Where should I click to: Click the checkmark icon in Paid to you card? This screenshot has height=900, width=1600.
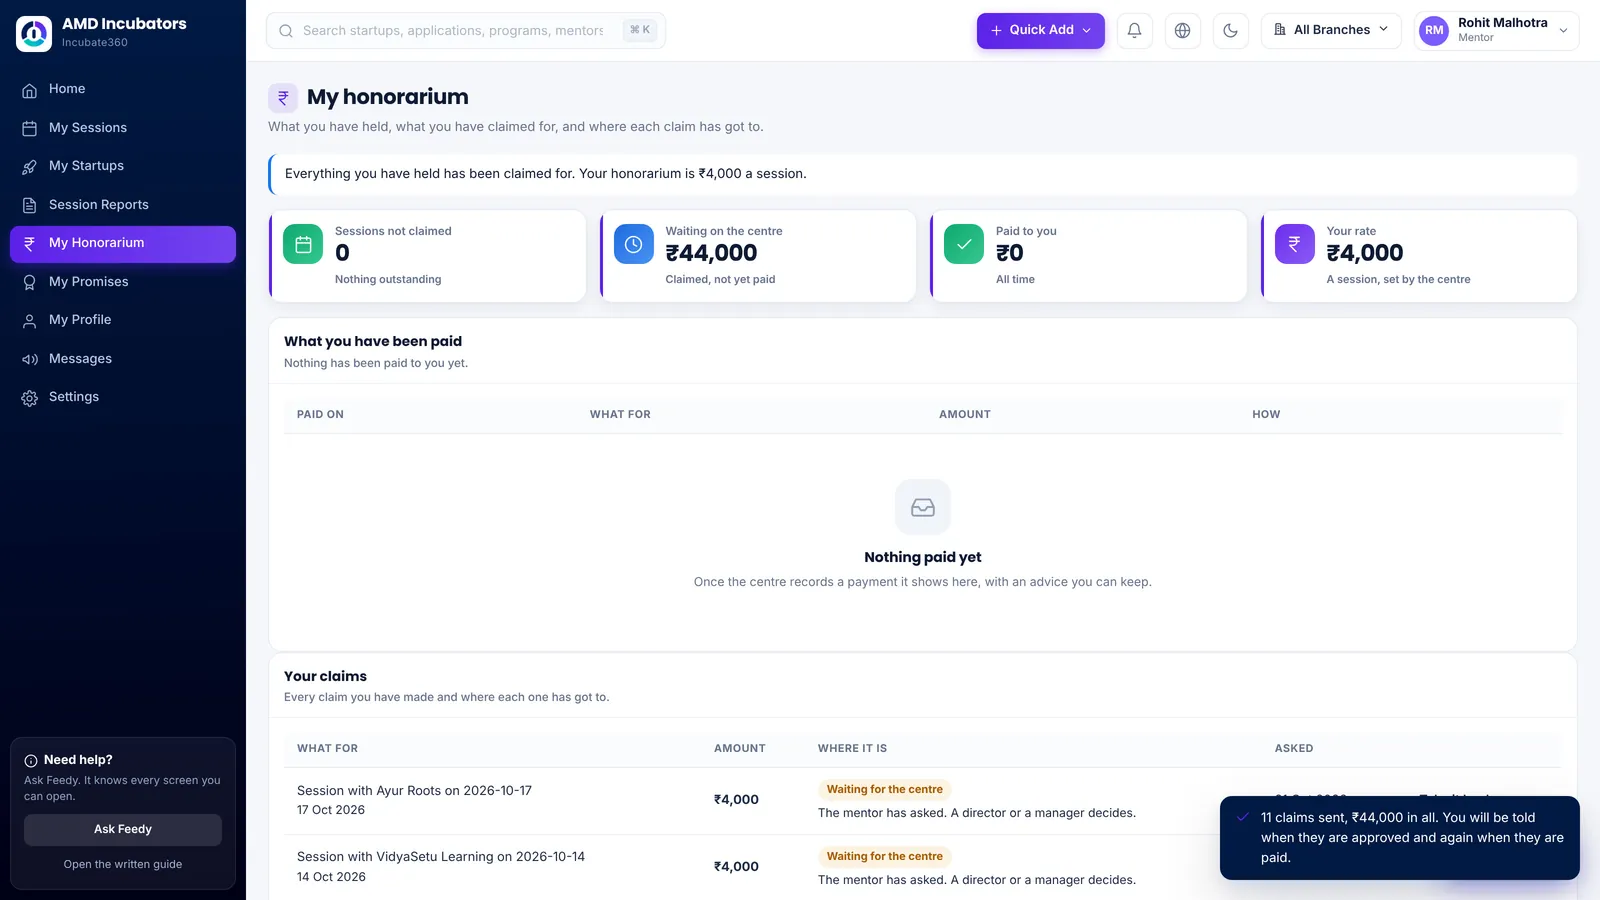pyautogui.click(x=964, y=244)
